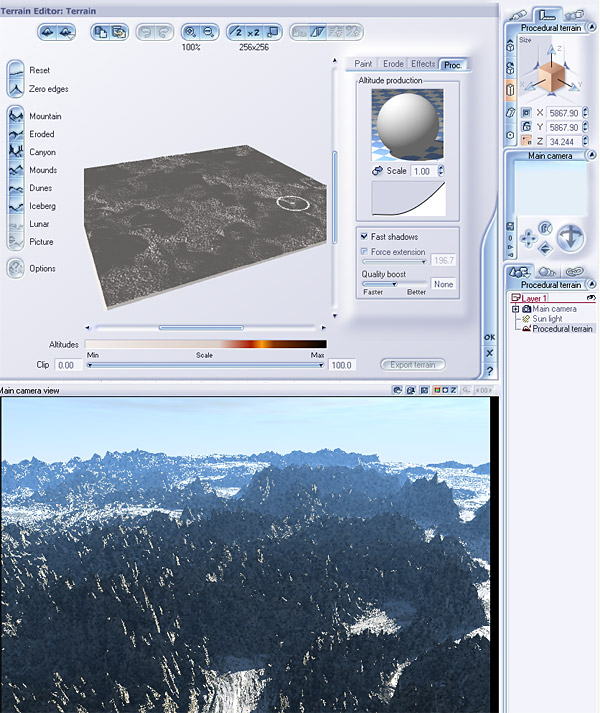Select the Proc. tab
600x713 pixels.
point(453,65)
